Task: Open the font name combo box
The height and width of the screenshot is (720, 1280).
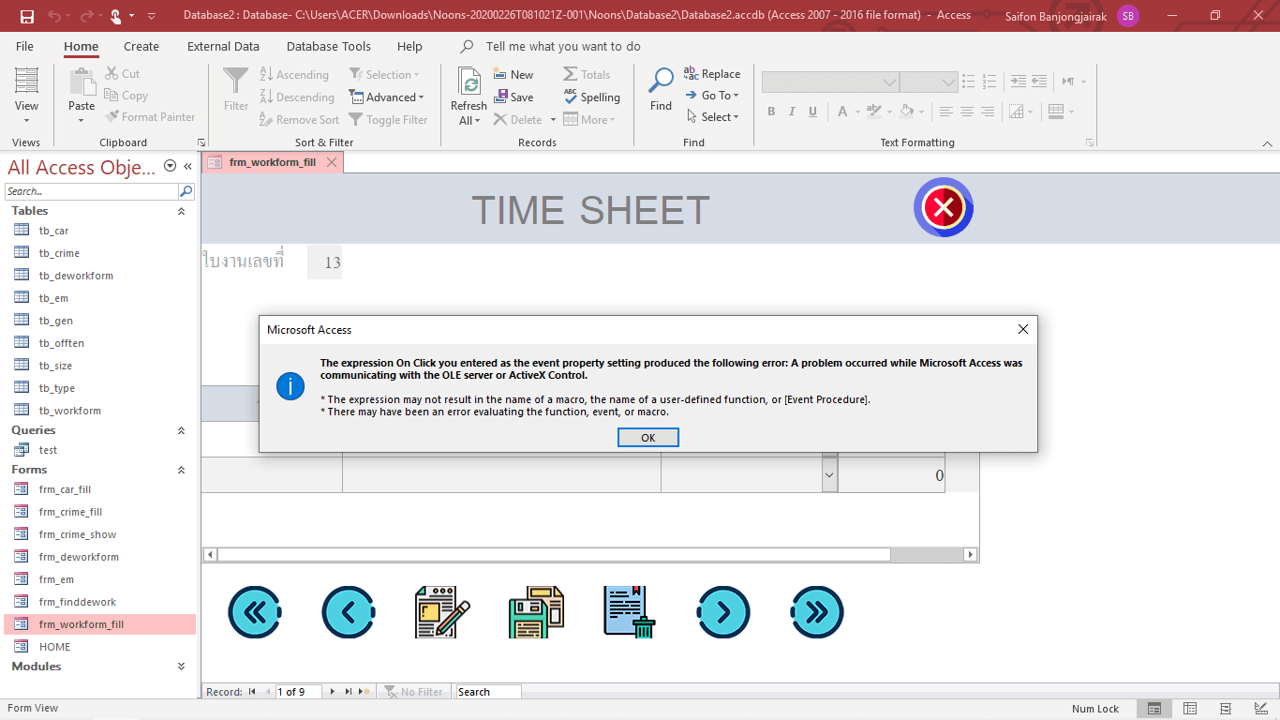Action: [x=830, y=82]
